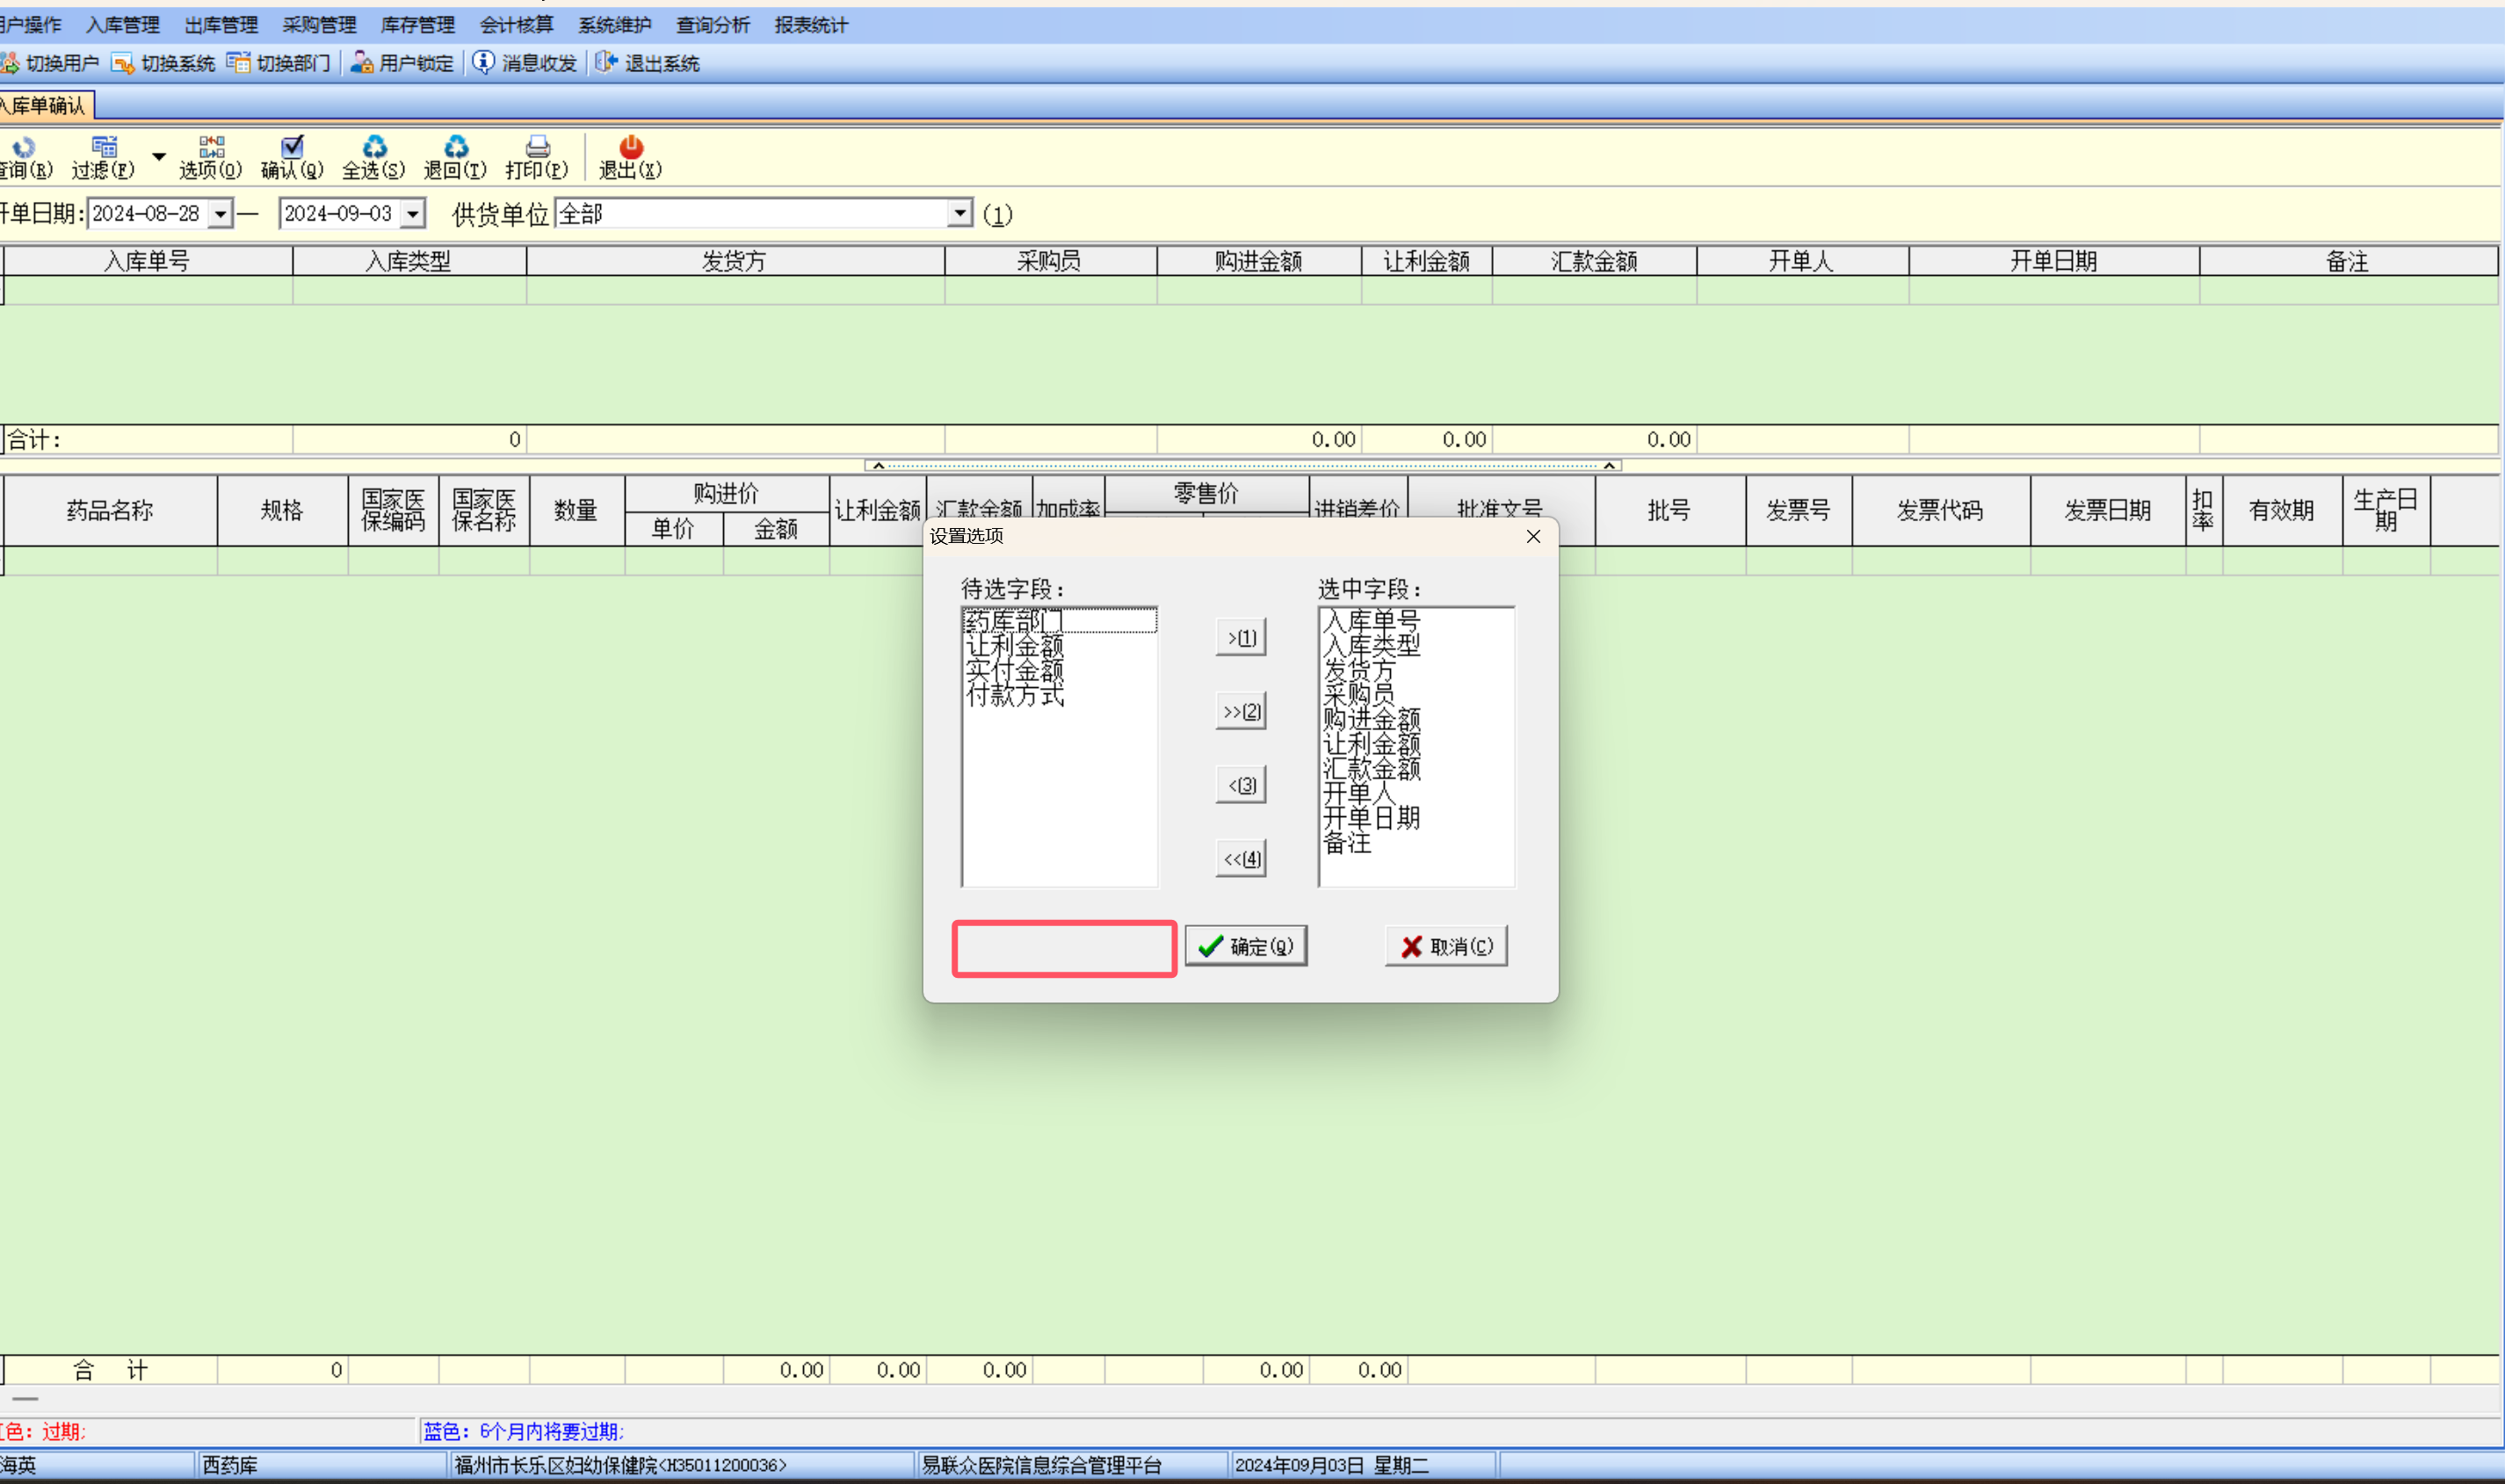Screen dimensions: 2505x1484
Task: Click the Filter (过滤) toolbar icon
Action: click(104, 147)
